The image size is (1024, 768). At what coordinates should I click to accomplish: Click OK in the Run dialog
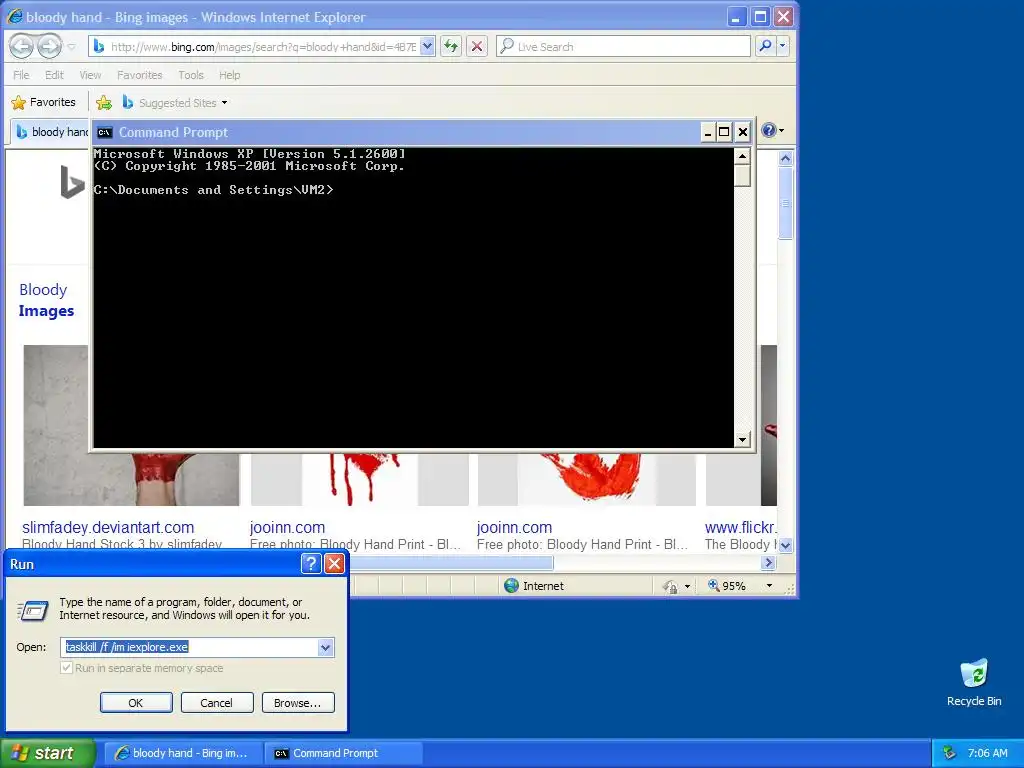136,703
